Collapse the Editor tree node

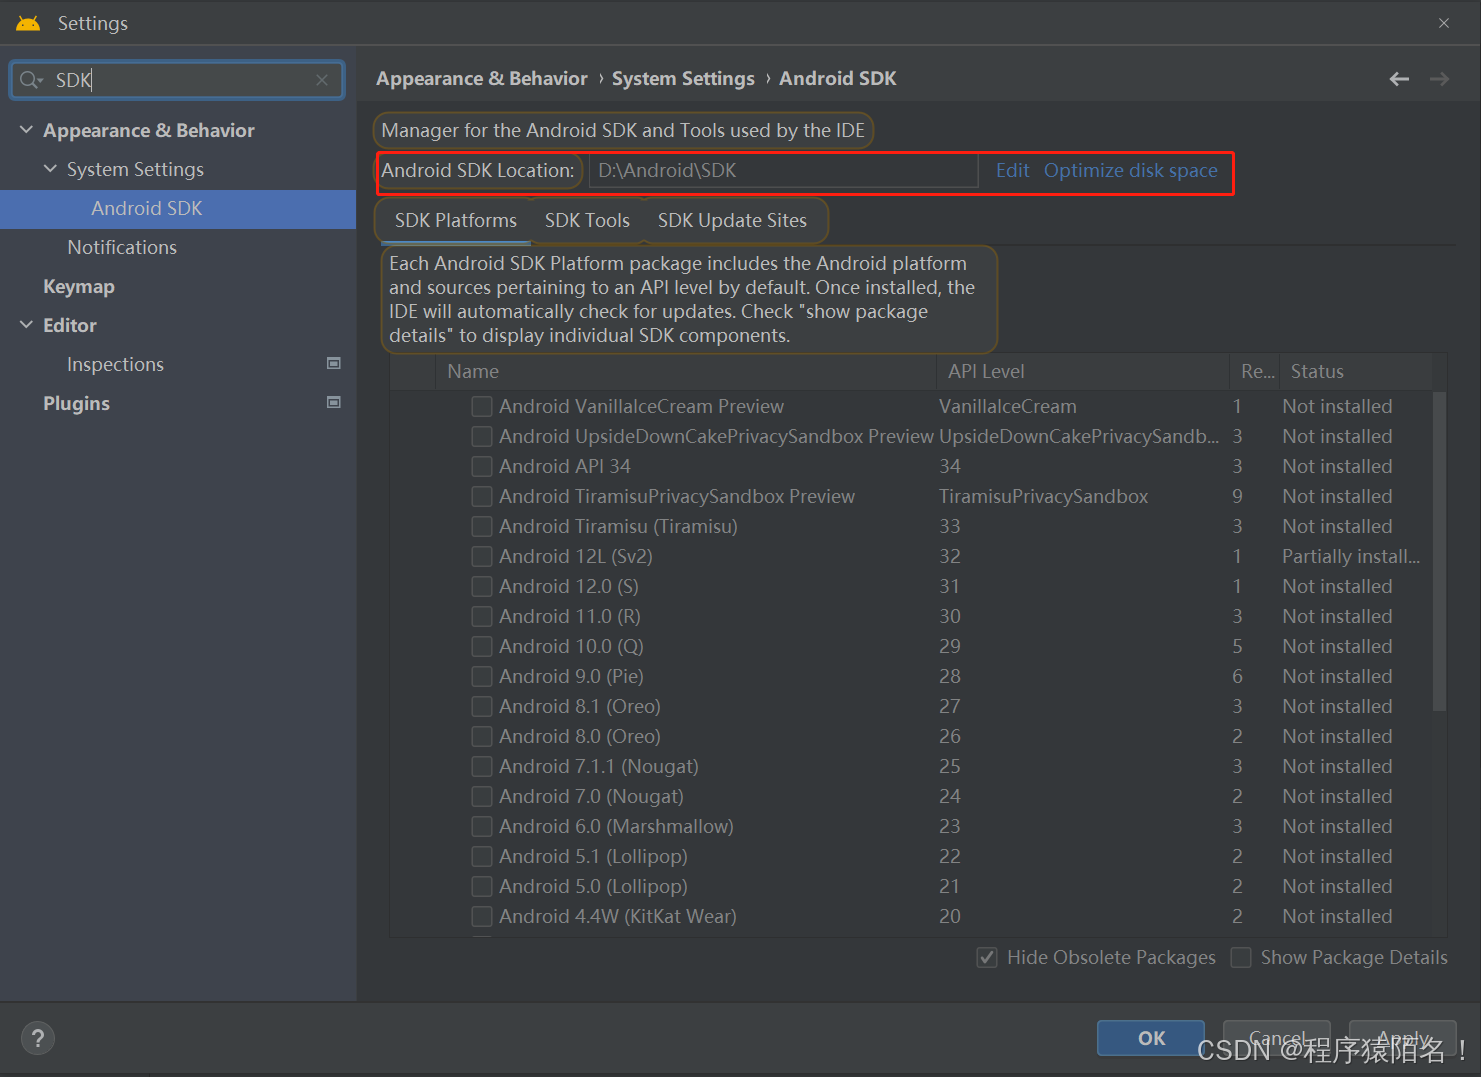coord(26,325)
